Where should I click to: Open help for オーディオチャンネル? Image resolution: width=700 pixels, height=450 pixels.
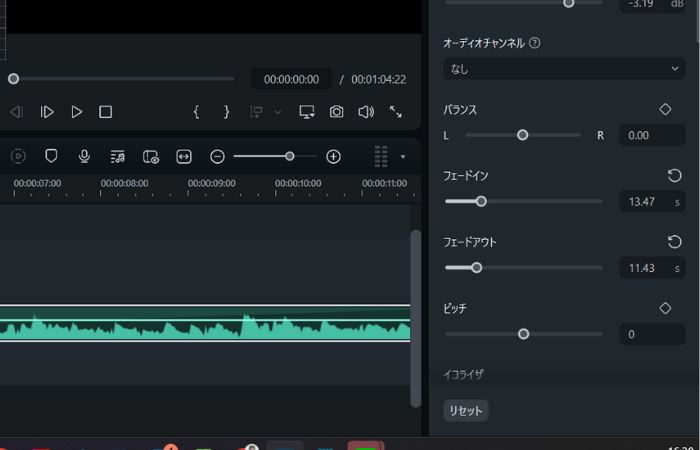pos(534,43)
